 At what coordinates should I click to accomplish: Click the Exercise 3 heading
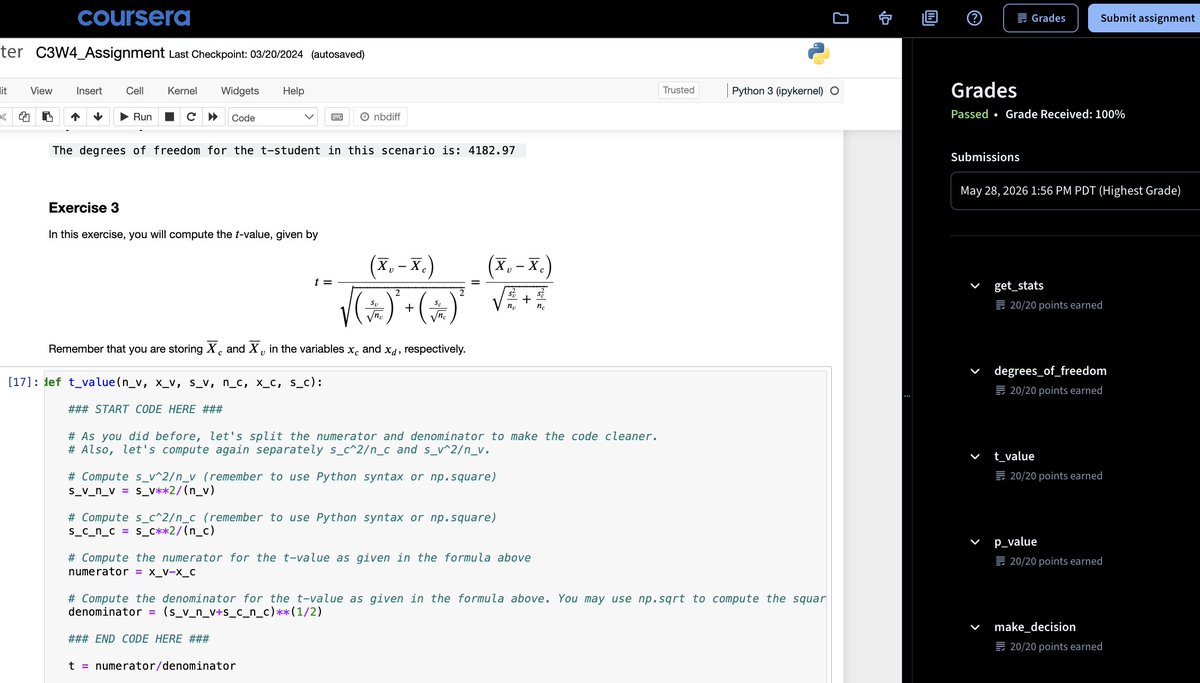[x=84, y=208]
